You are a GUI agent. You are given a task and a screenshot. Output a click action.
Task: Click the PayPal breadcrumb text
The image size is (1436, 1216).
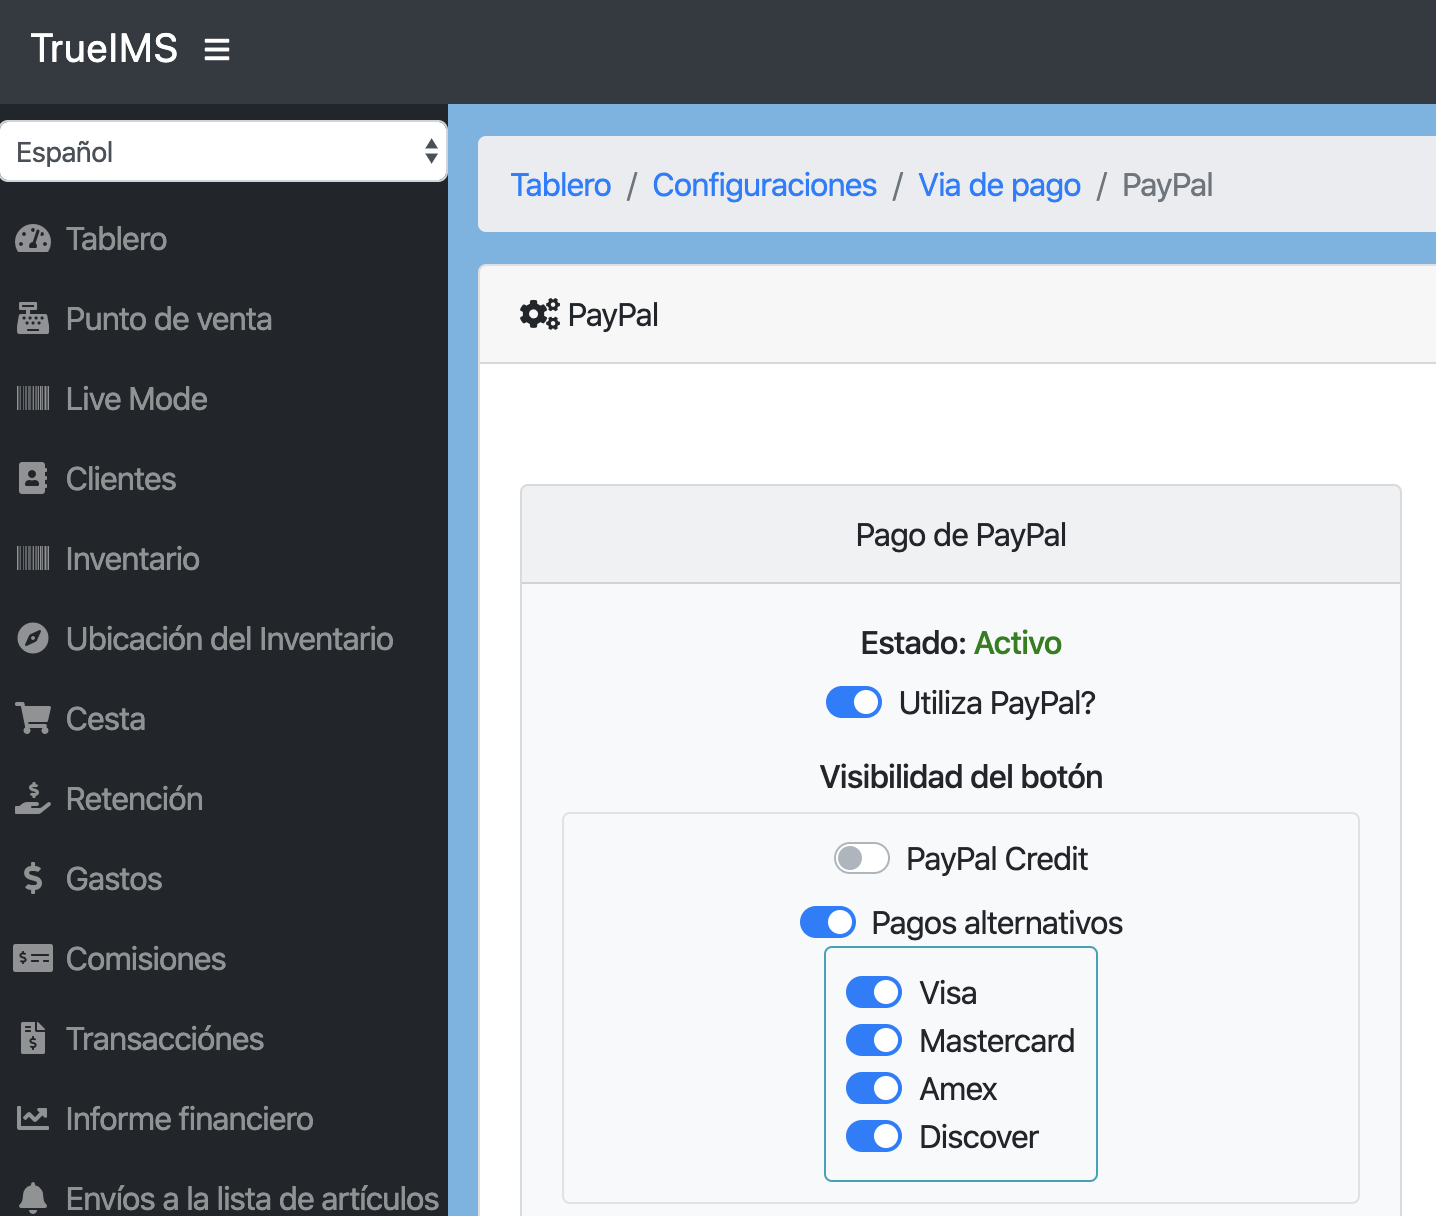coord(1168,185)
